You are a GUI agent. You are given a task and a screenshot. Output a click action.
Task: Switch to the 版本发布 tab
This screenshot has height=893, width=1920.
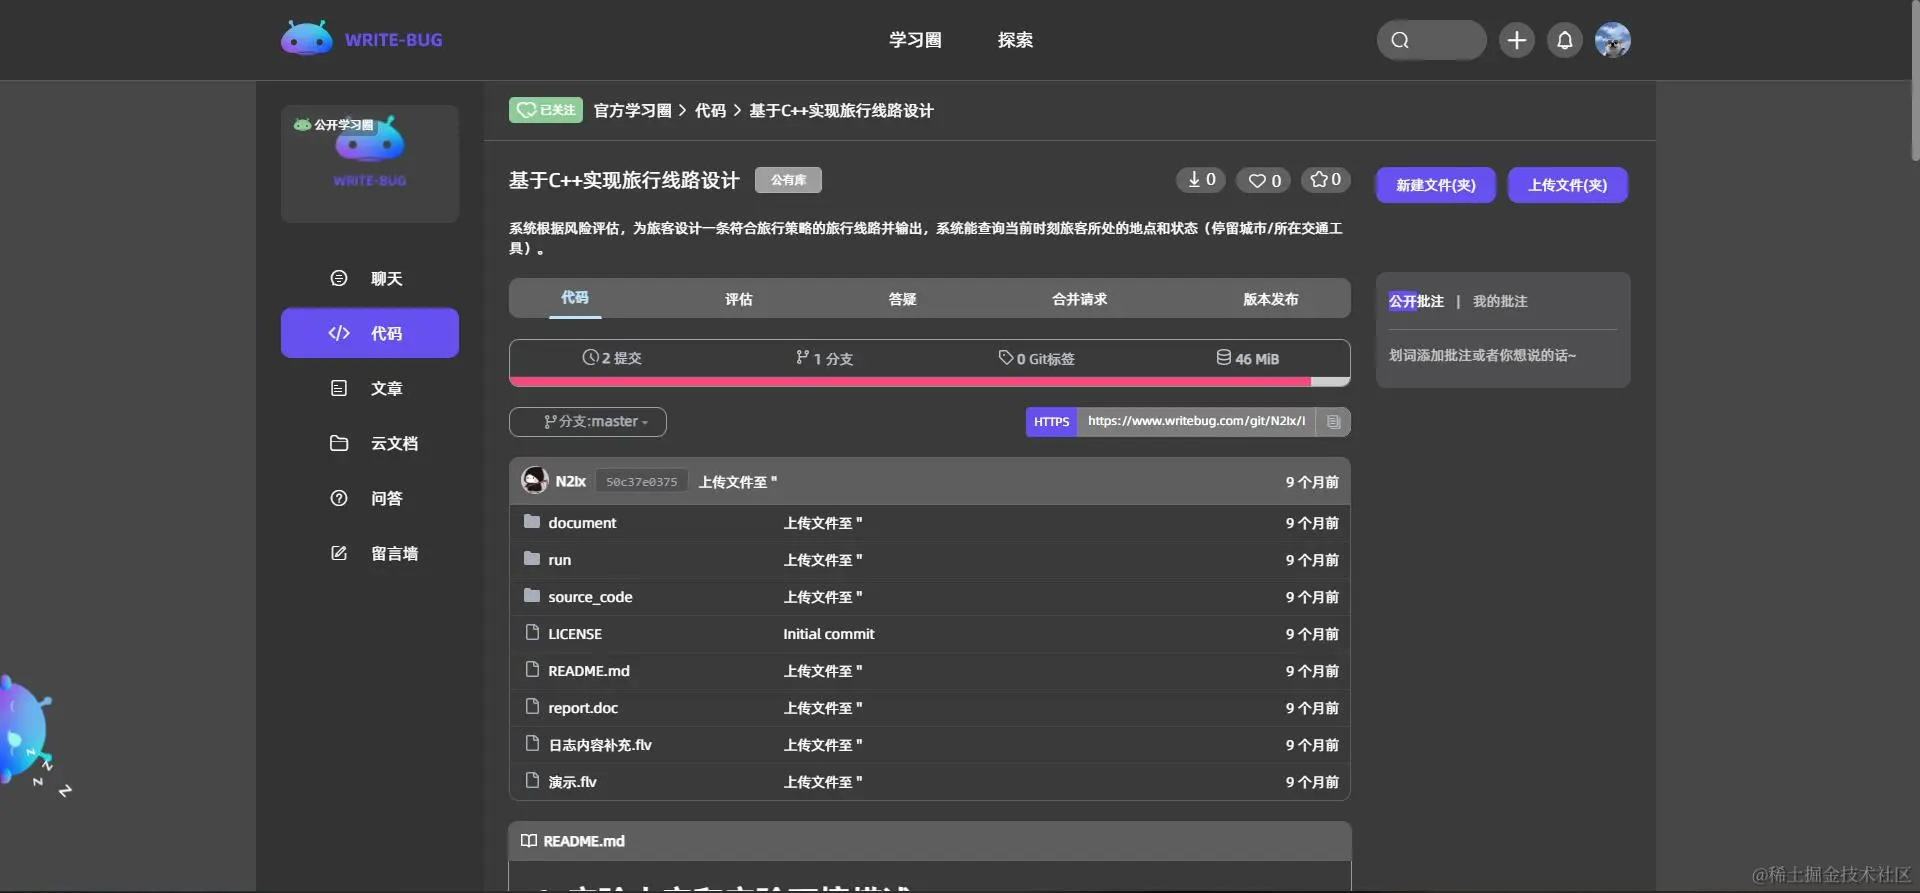click(1271, 299)
